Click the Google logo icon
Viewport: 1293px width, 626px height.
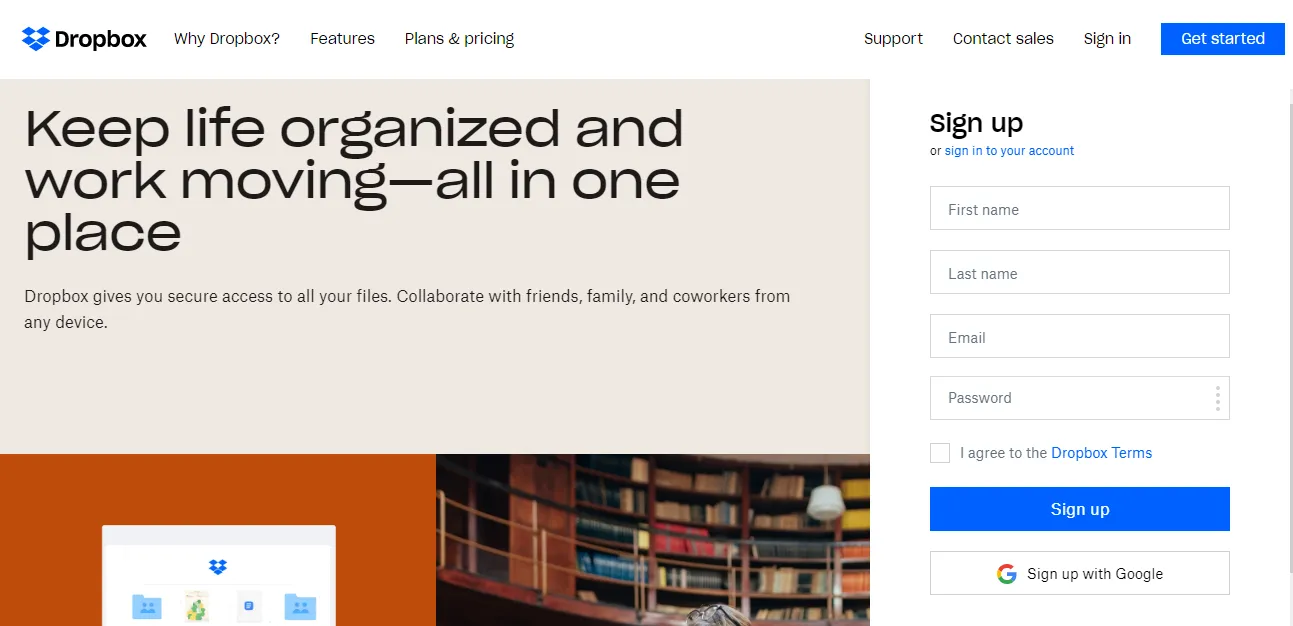1007,574
